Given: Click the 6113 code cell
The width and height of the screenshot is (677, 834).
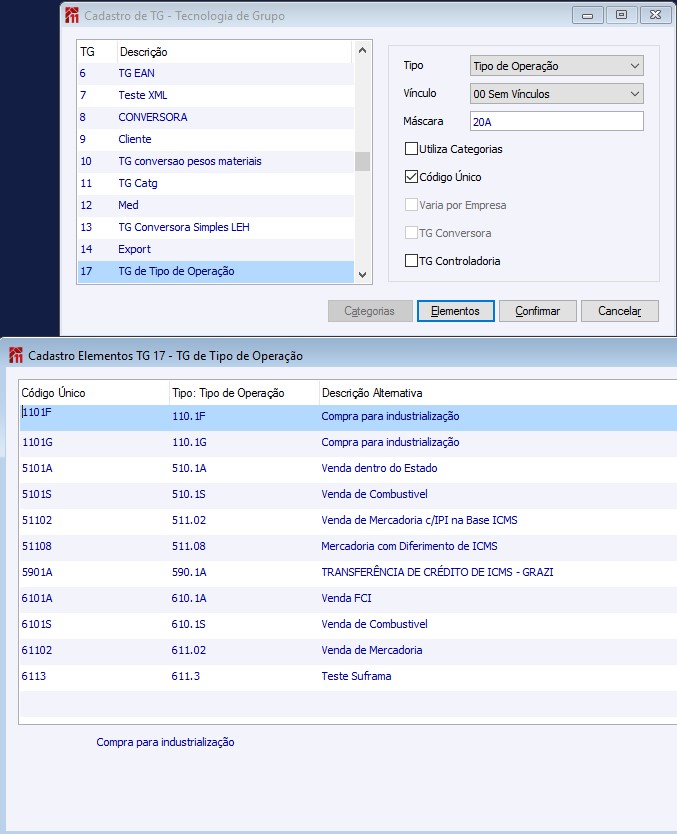Looking at the screenshot, I should coord(94,677).
